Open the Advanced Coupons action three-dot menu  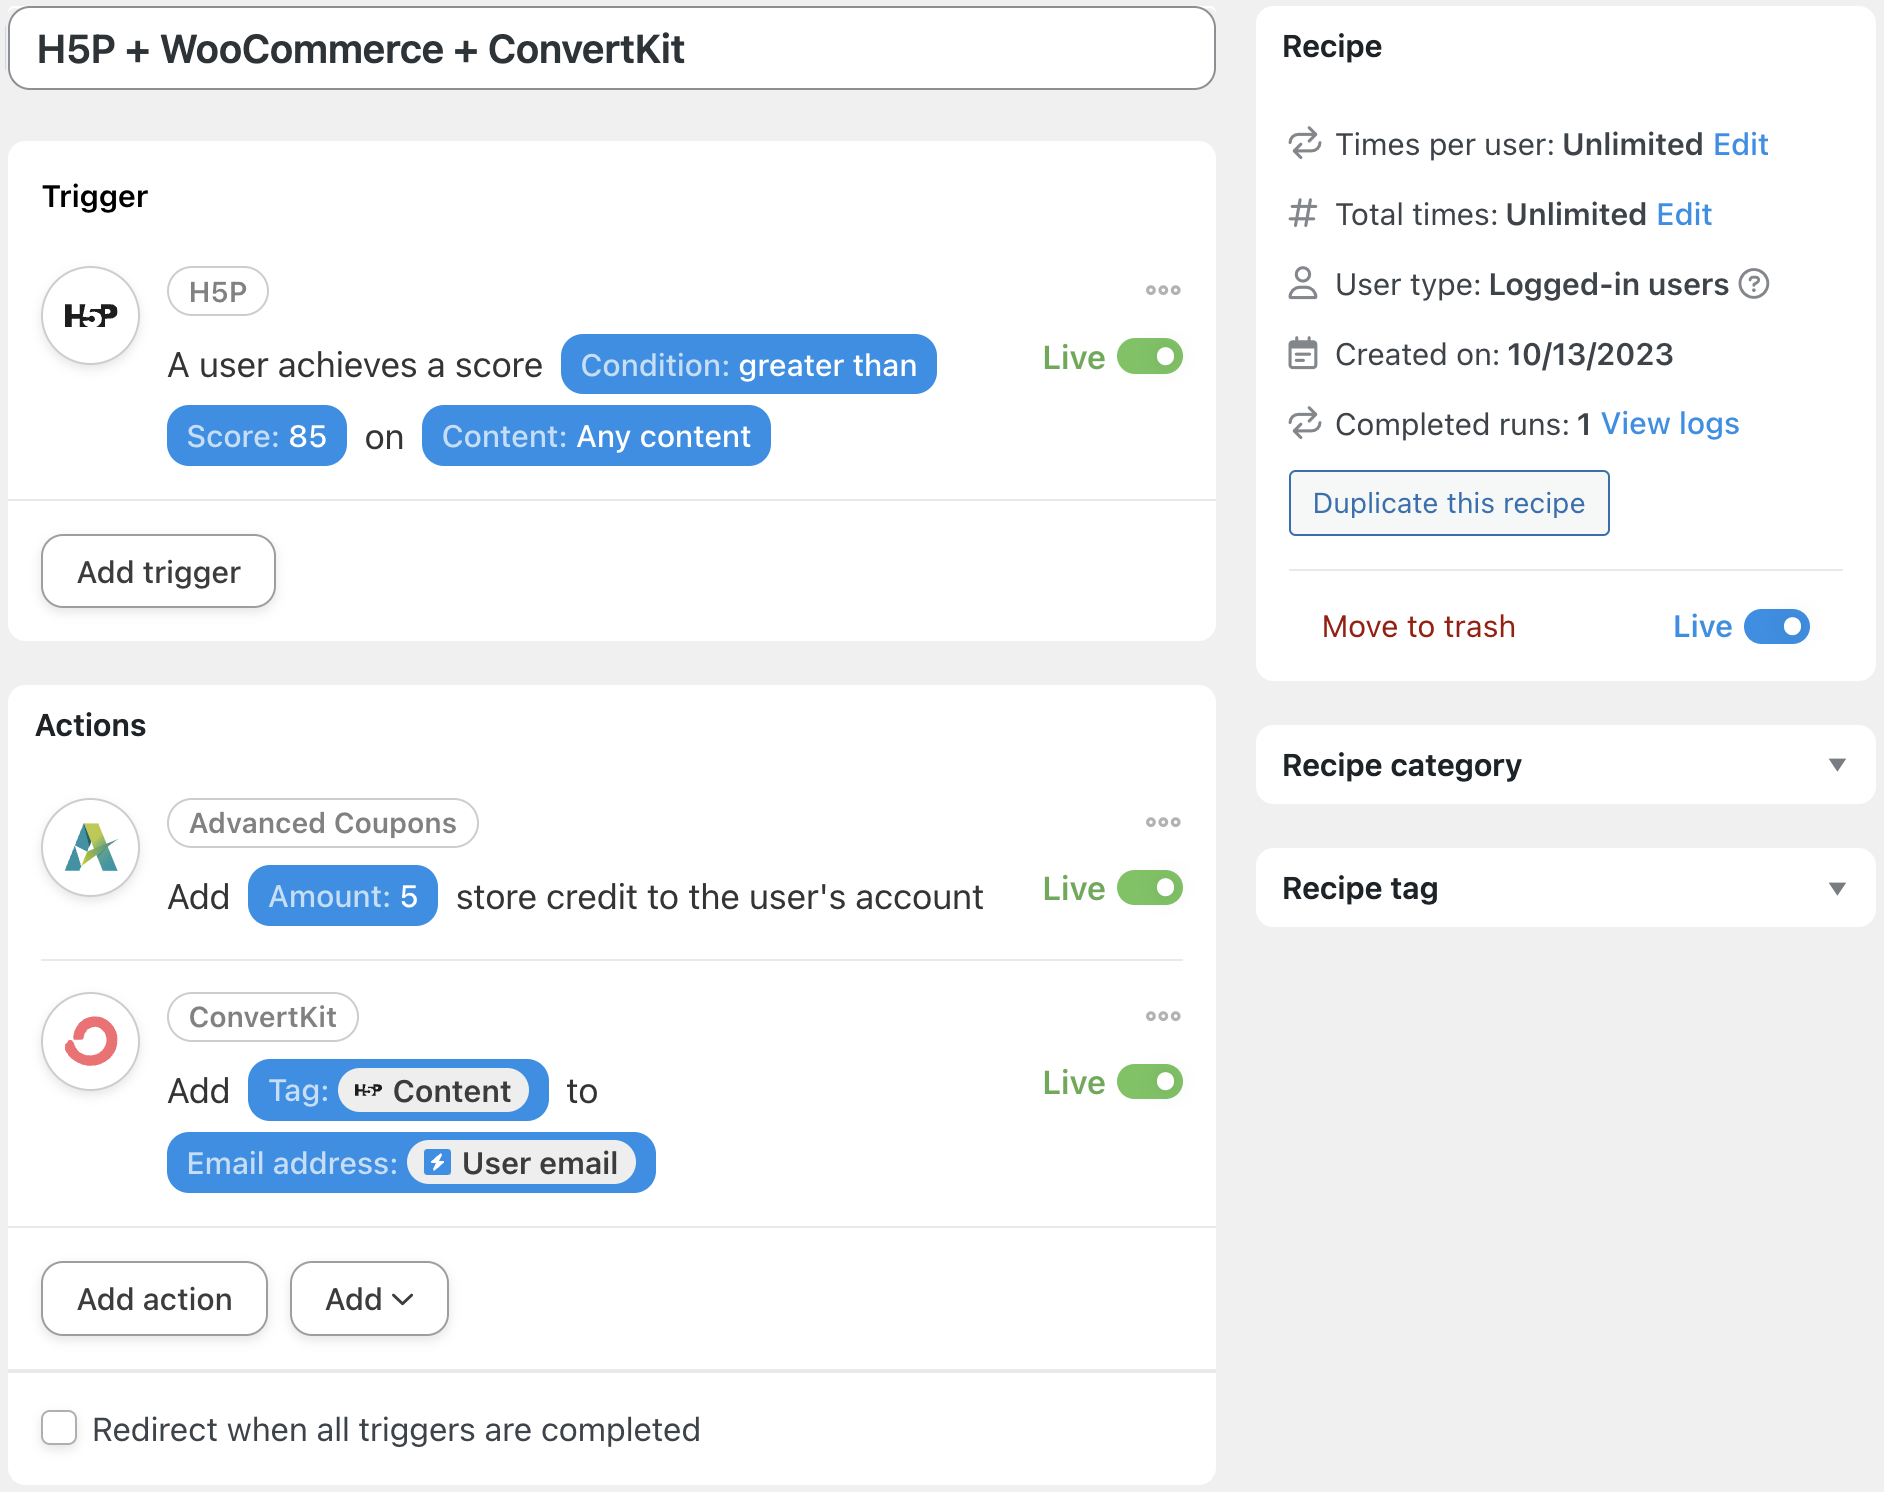pos(1163,822)
